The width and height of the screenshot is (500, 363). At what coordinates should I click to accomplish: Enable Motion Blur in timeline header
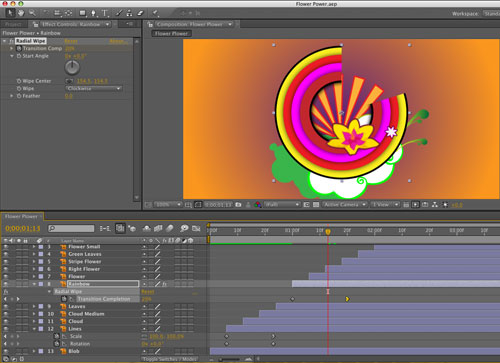tap(170, 228)
